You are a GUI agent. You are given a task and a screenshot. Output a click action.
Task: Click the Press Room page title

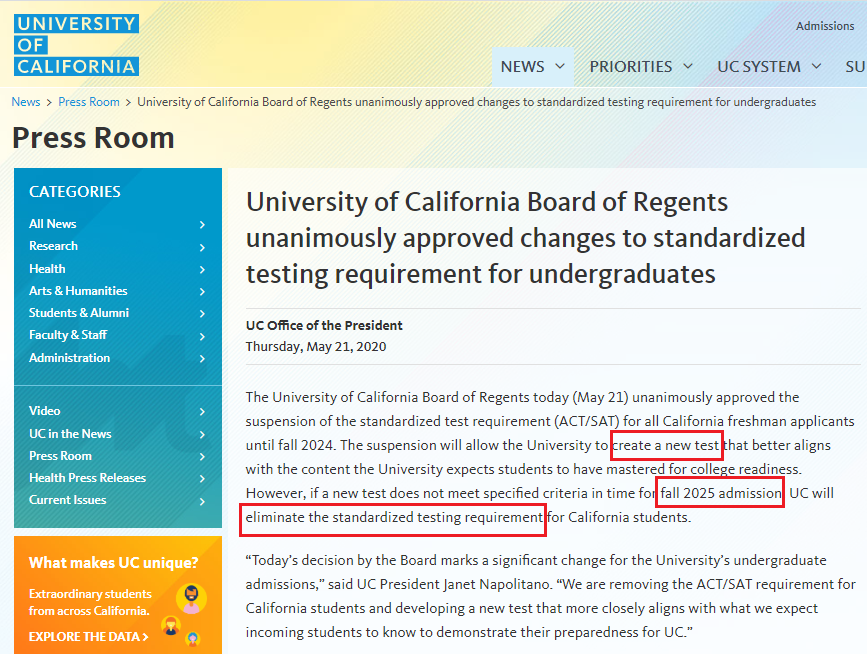click(93, 138)
